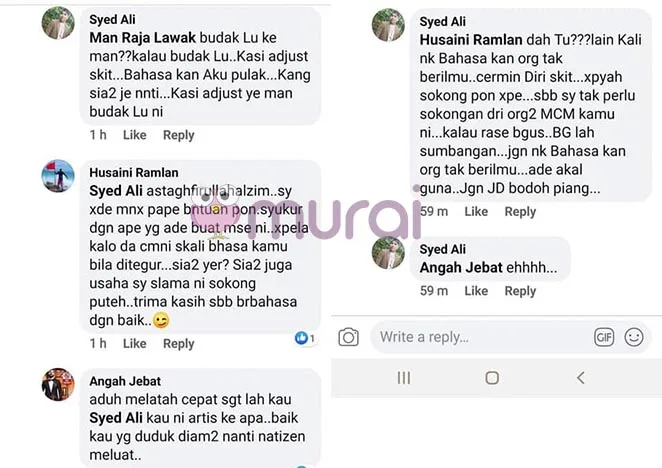Reply to Syed Ali's 'ehhhh...' comment
The image size is (662, 468).
point(520,291)
